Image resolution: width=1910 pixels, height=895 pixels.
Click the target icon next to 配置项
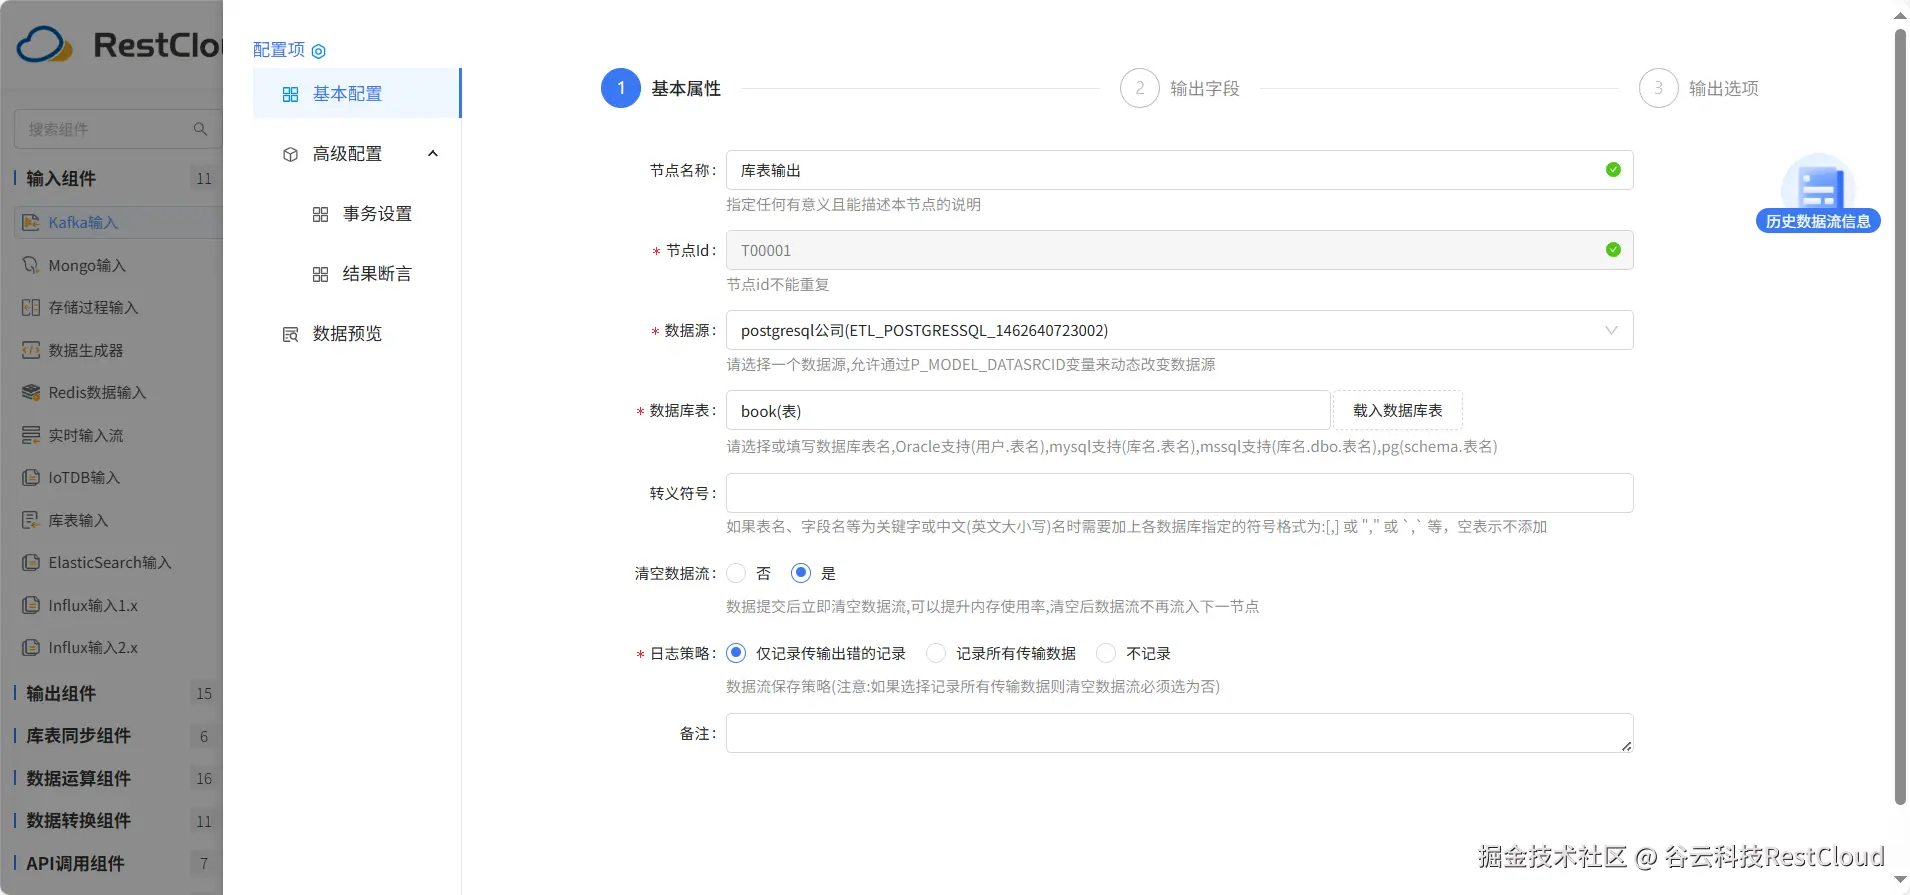(319, 51)
